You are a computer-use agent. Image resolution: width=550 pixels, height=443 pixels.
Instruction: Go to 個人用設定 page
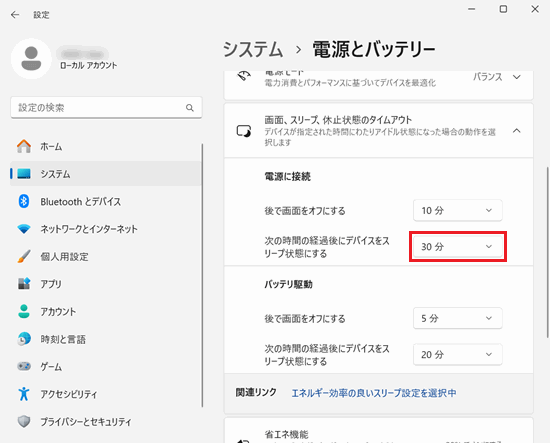106,256
